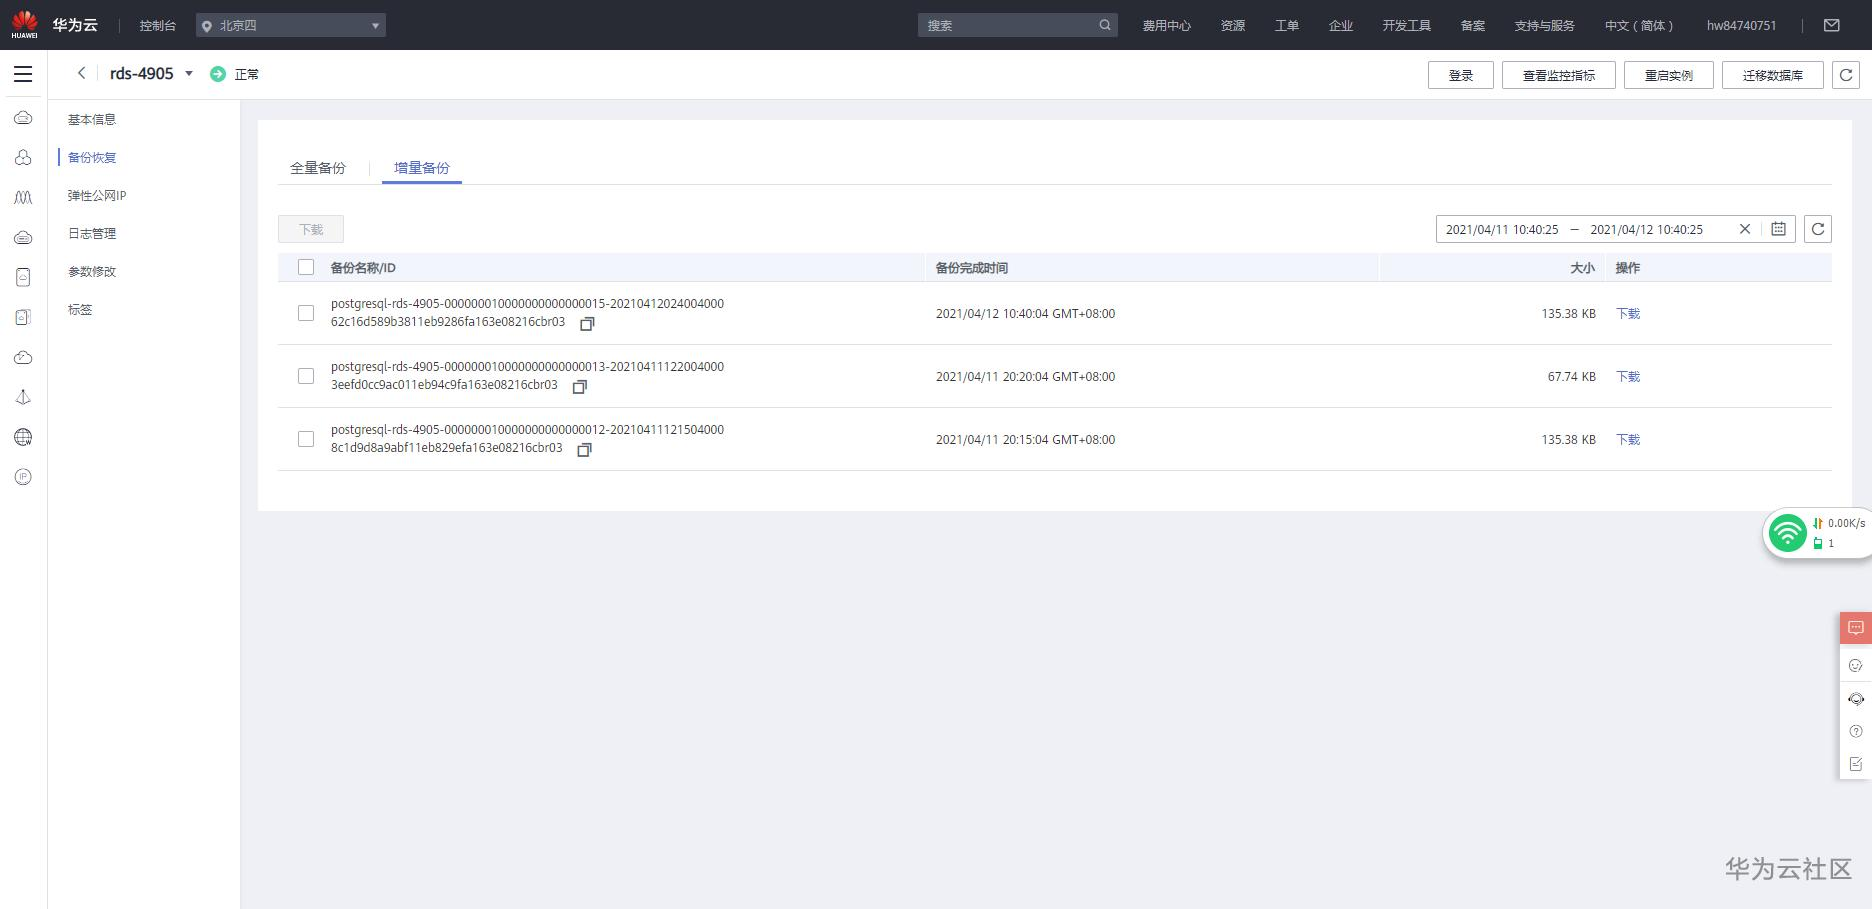Image resolution: width=1872 pixels, height=909 pixels.
Task: Click the IP circle sidebar icon
Action: 23,477
